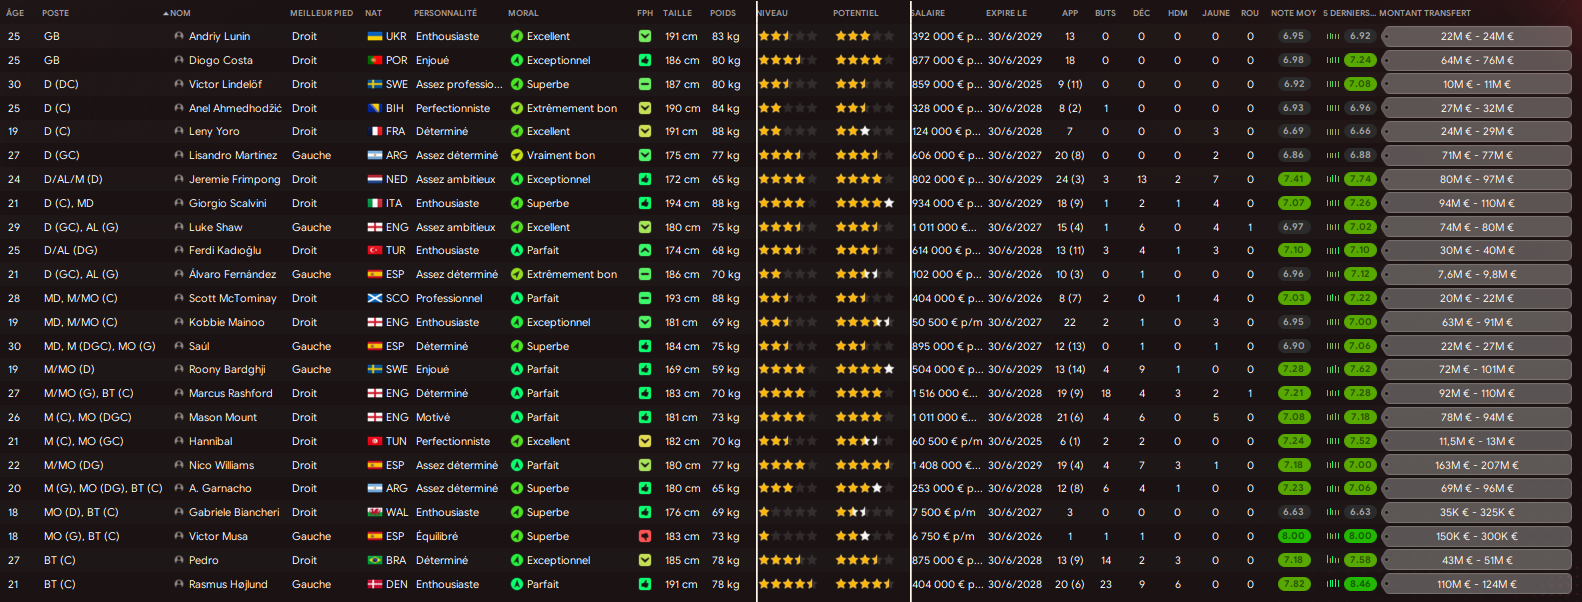Click the 'D/AL/M (D)' position of Jeremie Frimpong
The image size is (1582, 602).
73,179
